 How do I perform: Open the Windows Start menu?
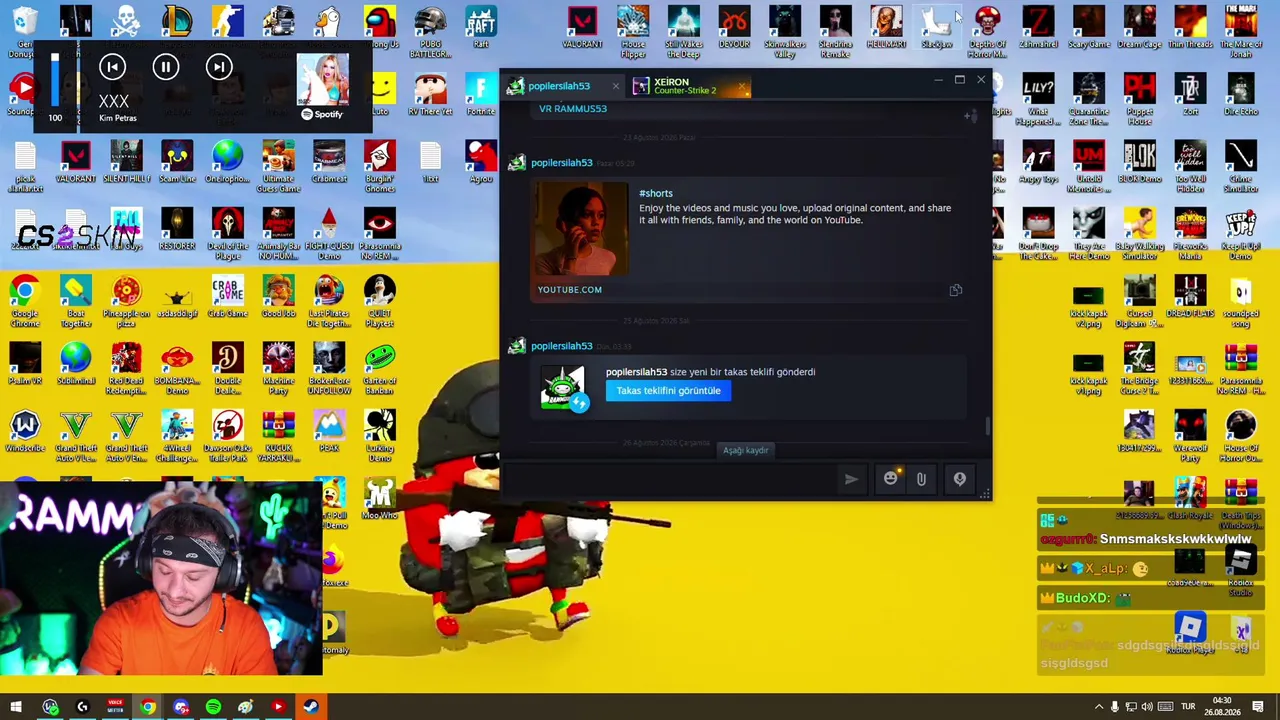[x=16, y=707]
